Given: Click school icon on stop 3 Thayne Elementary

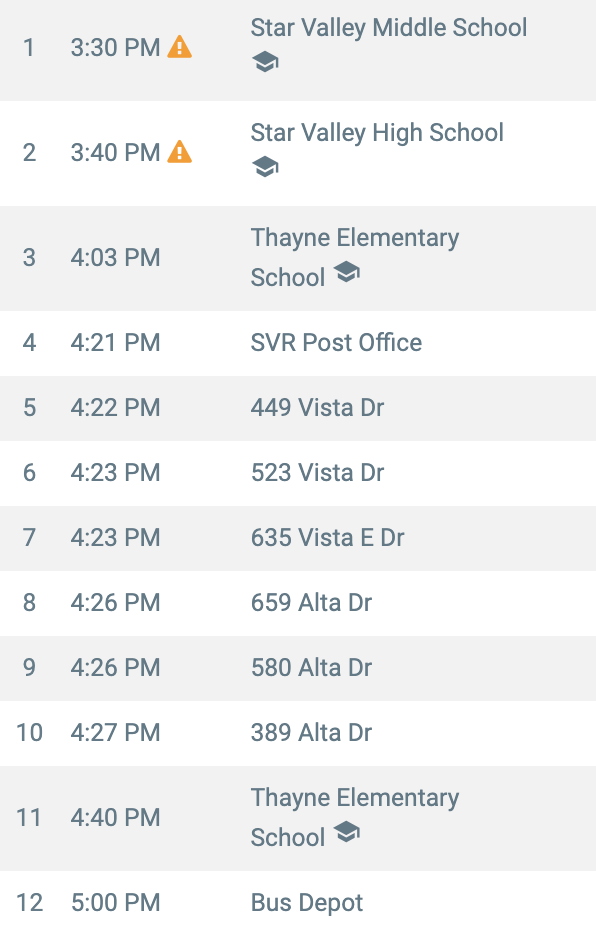Looking at the screenshot, I should pyautogui.click(x=347, y=272).
